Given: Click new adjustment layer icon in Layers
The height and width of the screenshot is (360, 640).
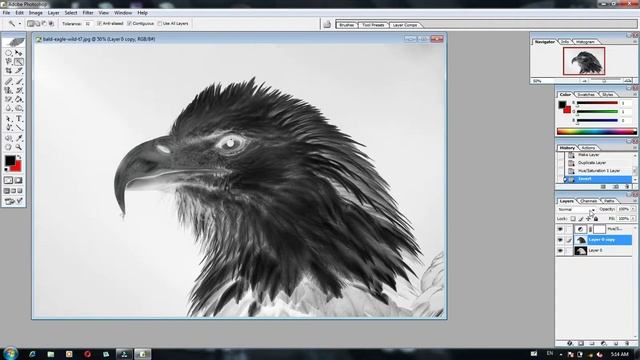Looking at the screenshot, I should click(603, 343).
